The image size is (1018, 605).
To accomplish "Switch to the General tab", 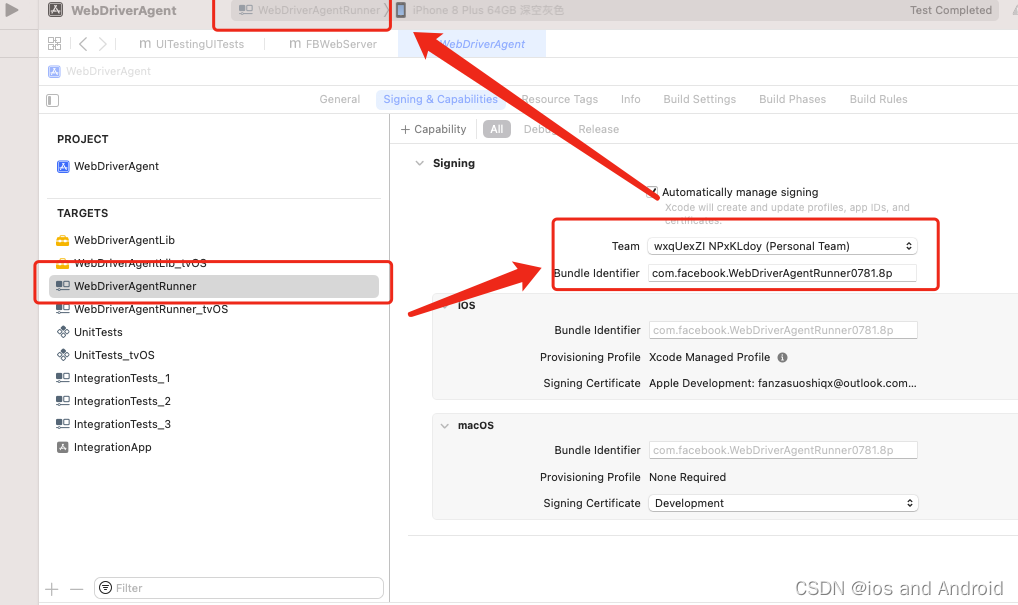I will [340, 99].
